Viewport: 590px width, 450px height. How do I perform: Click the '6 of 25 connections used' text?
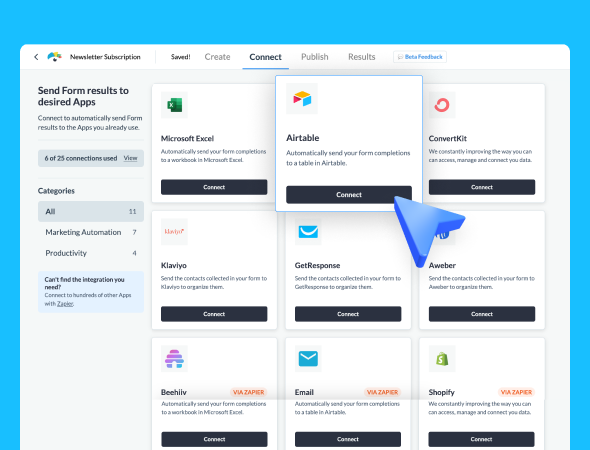point(81,158)
